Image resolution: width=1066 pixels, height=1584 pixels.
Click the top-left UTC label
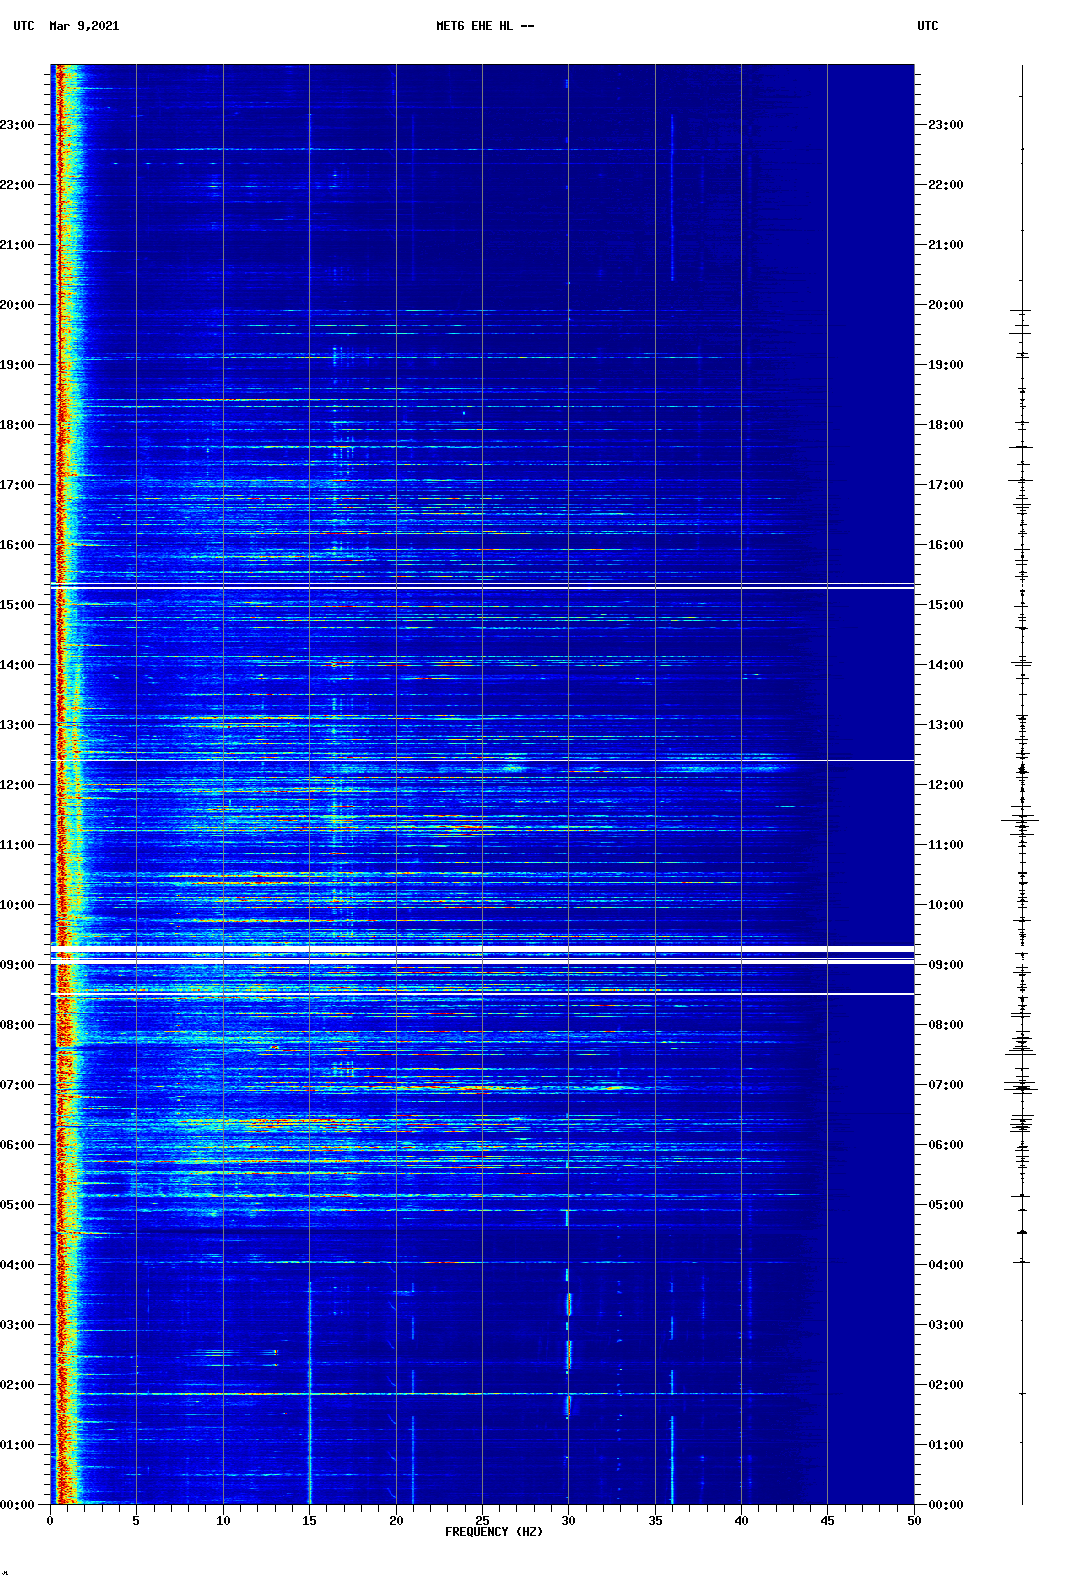coord(24,26)
